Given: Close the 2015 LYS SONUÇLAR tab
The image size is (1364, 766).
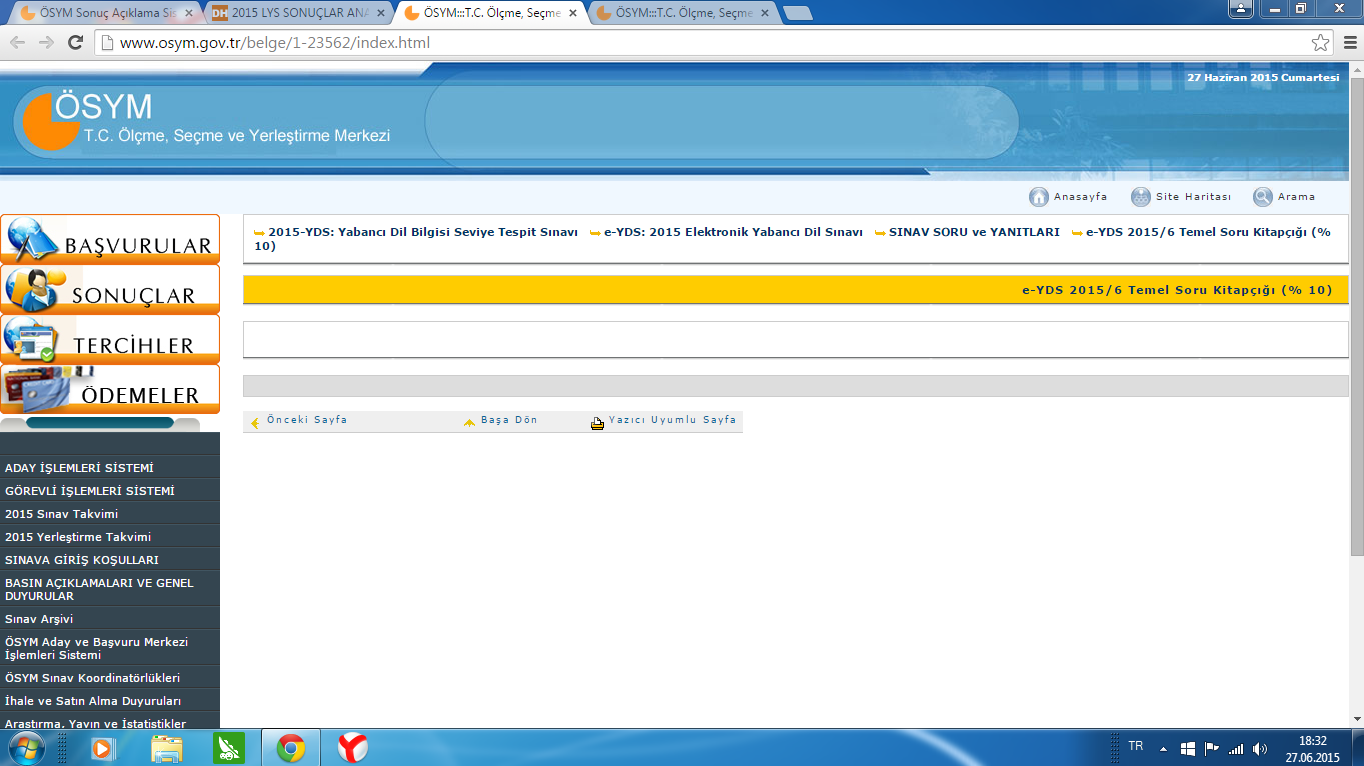Looking at the screenshot, I should 381,13.
